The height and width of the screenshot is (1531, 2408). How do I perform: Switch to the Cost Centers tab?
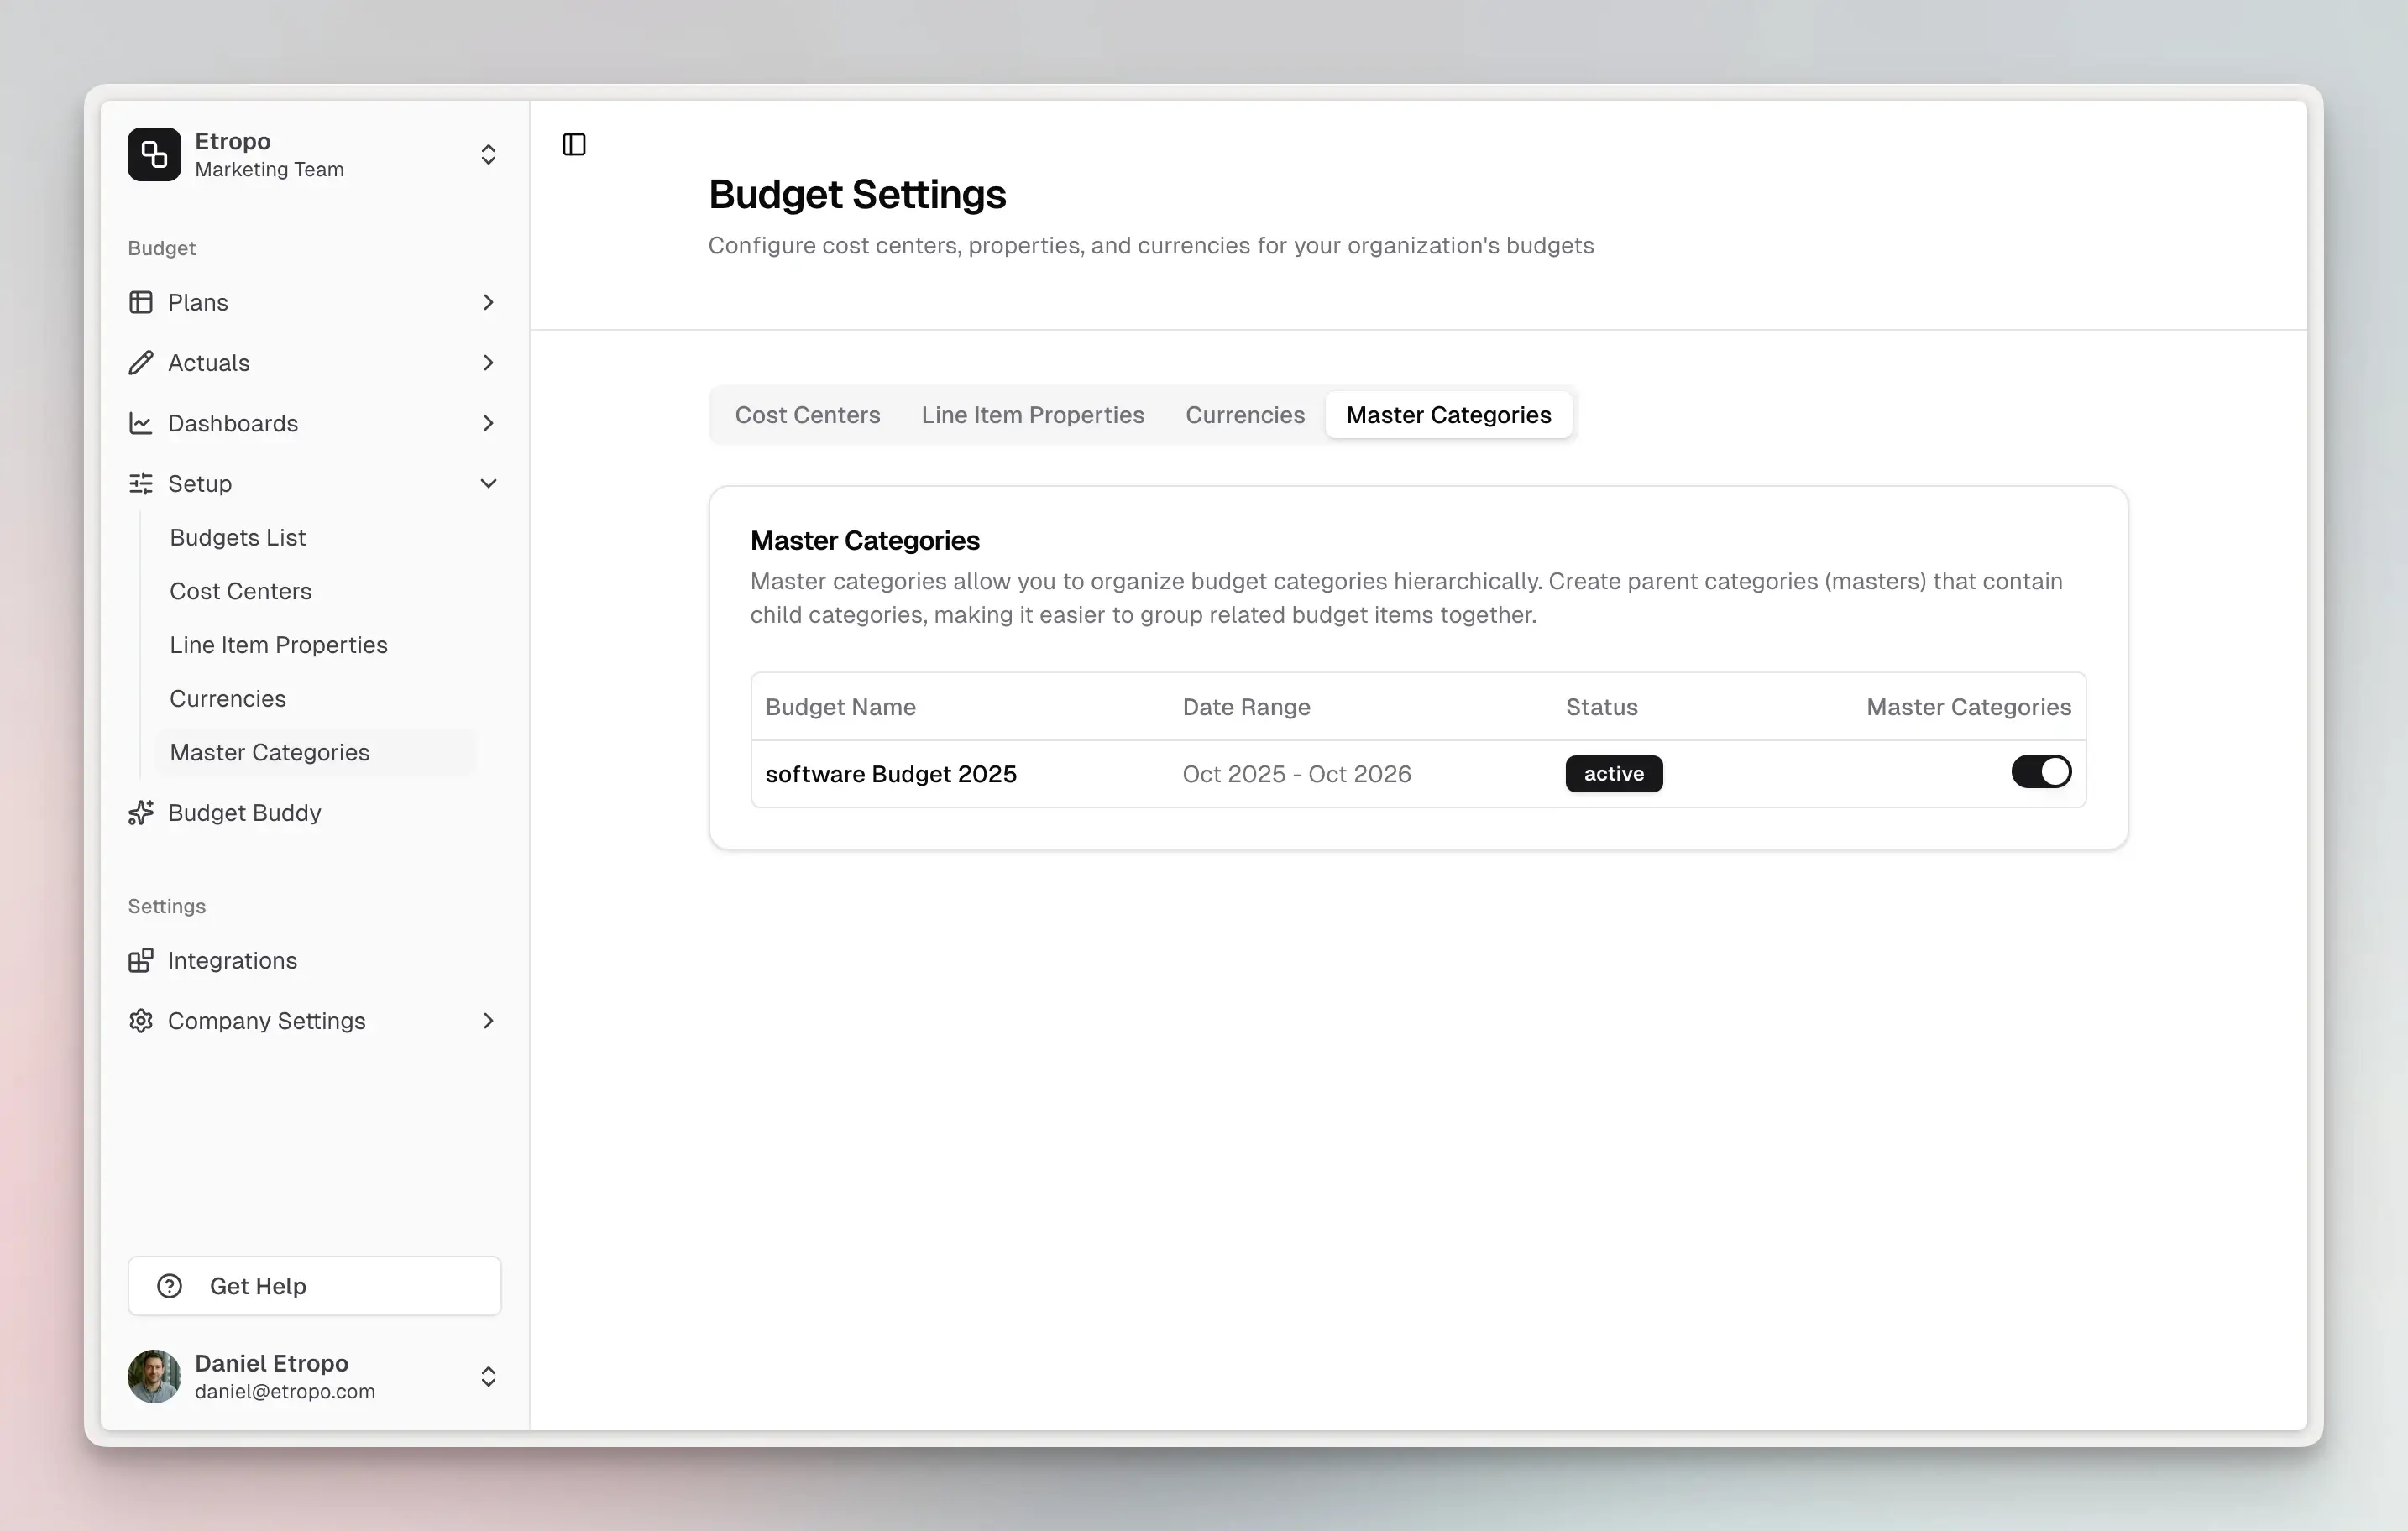point(807,415)
